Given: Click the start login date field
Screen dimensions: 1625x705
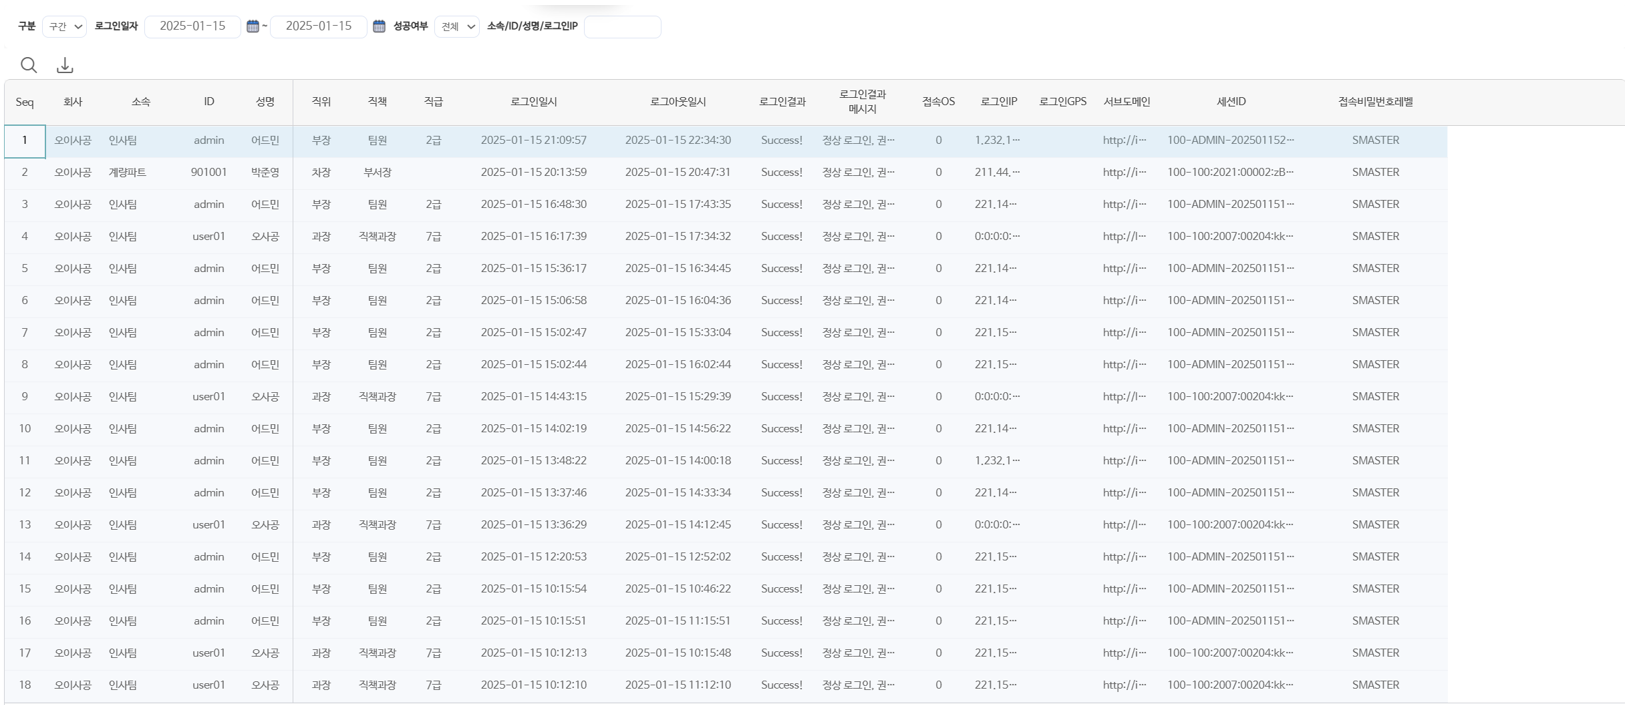Looking at the screenshot, I should pos(192,26).
